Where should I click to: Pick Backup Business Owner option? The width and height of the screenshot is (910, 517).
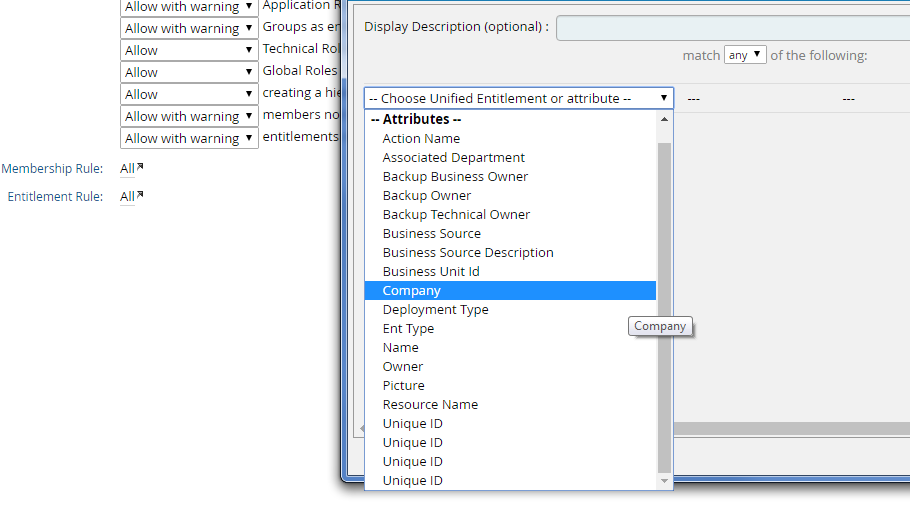510,176
